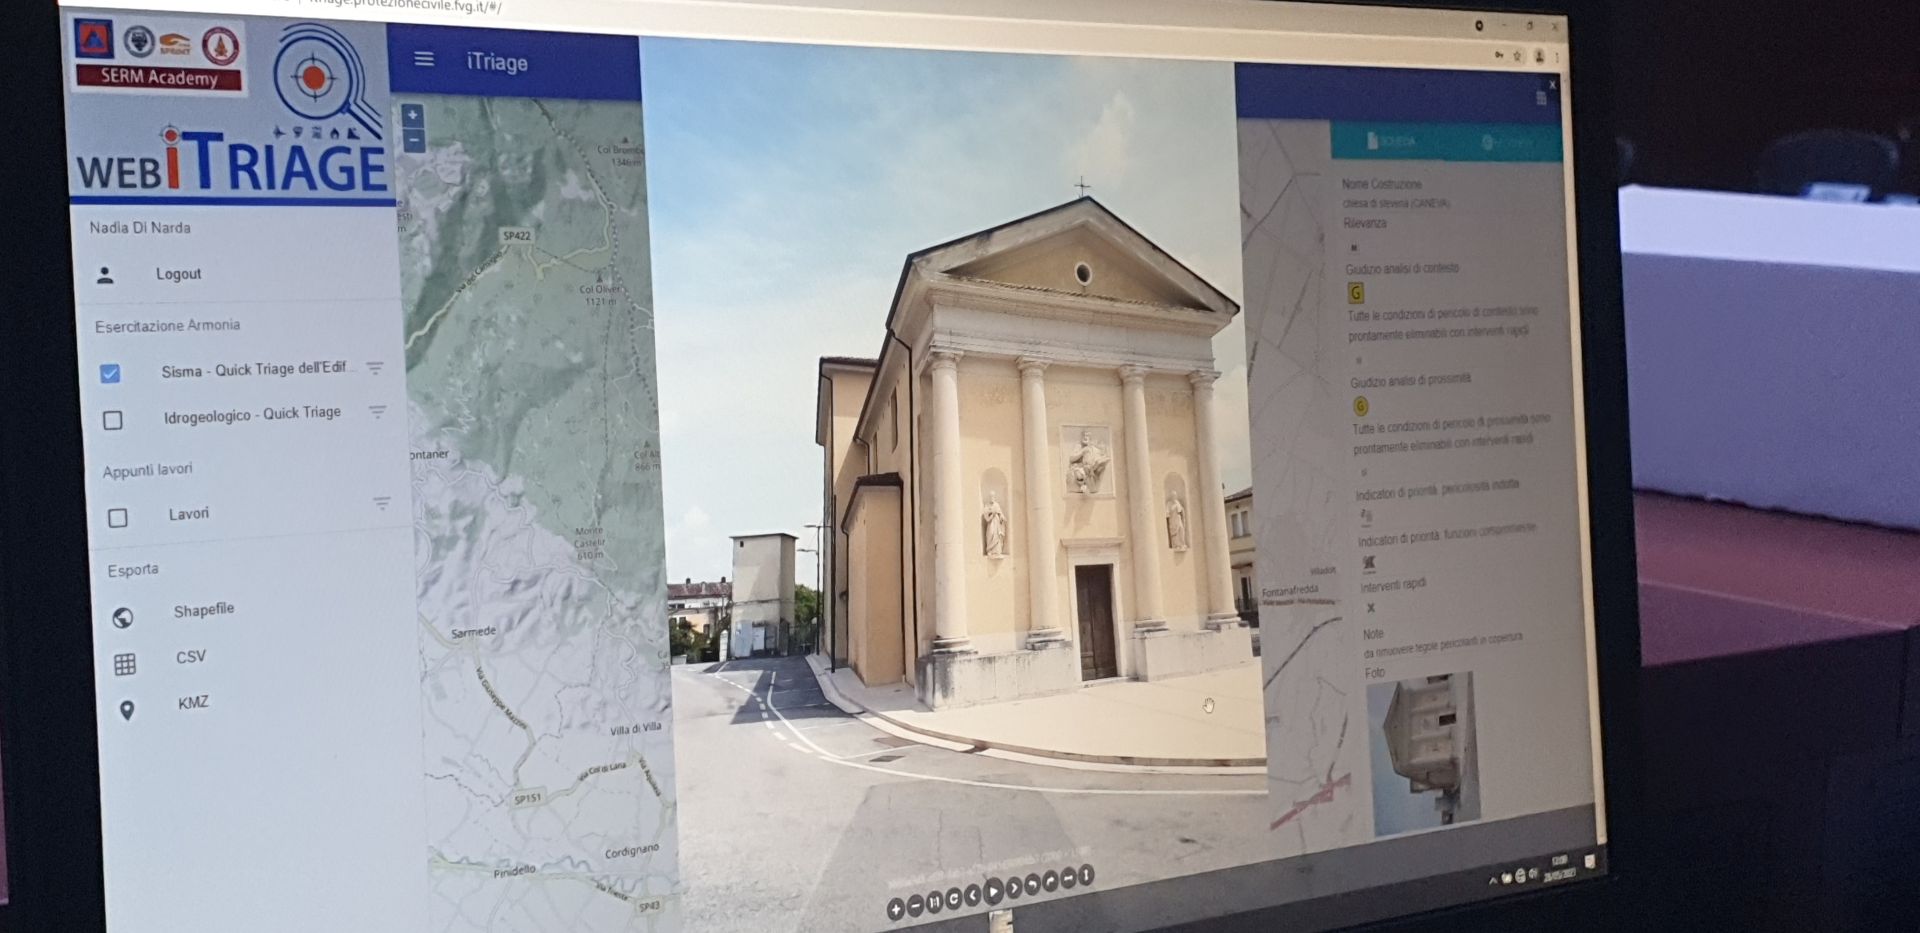Open filter options for Sisma layer
1920x933 pixels.
point(375,368)
